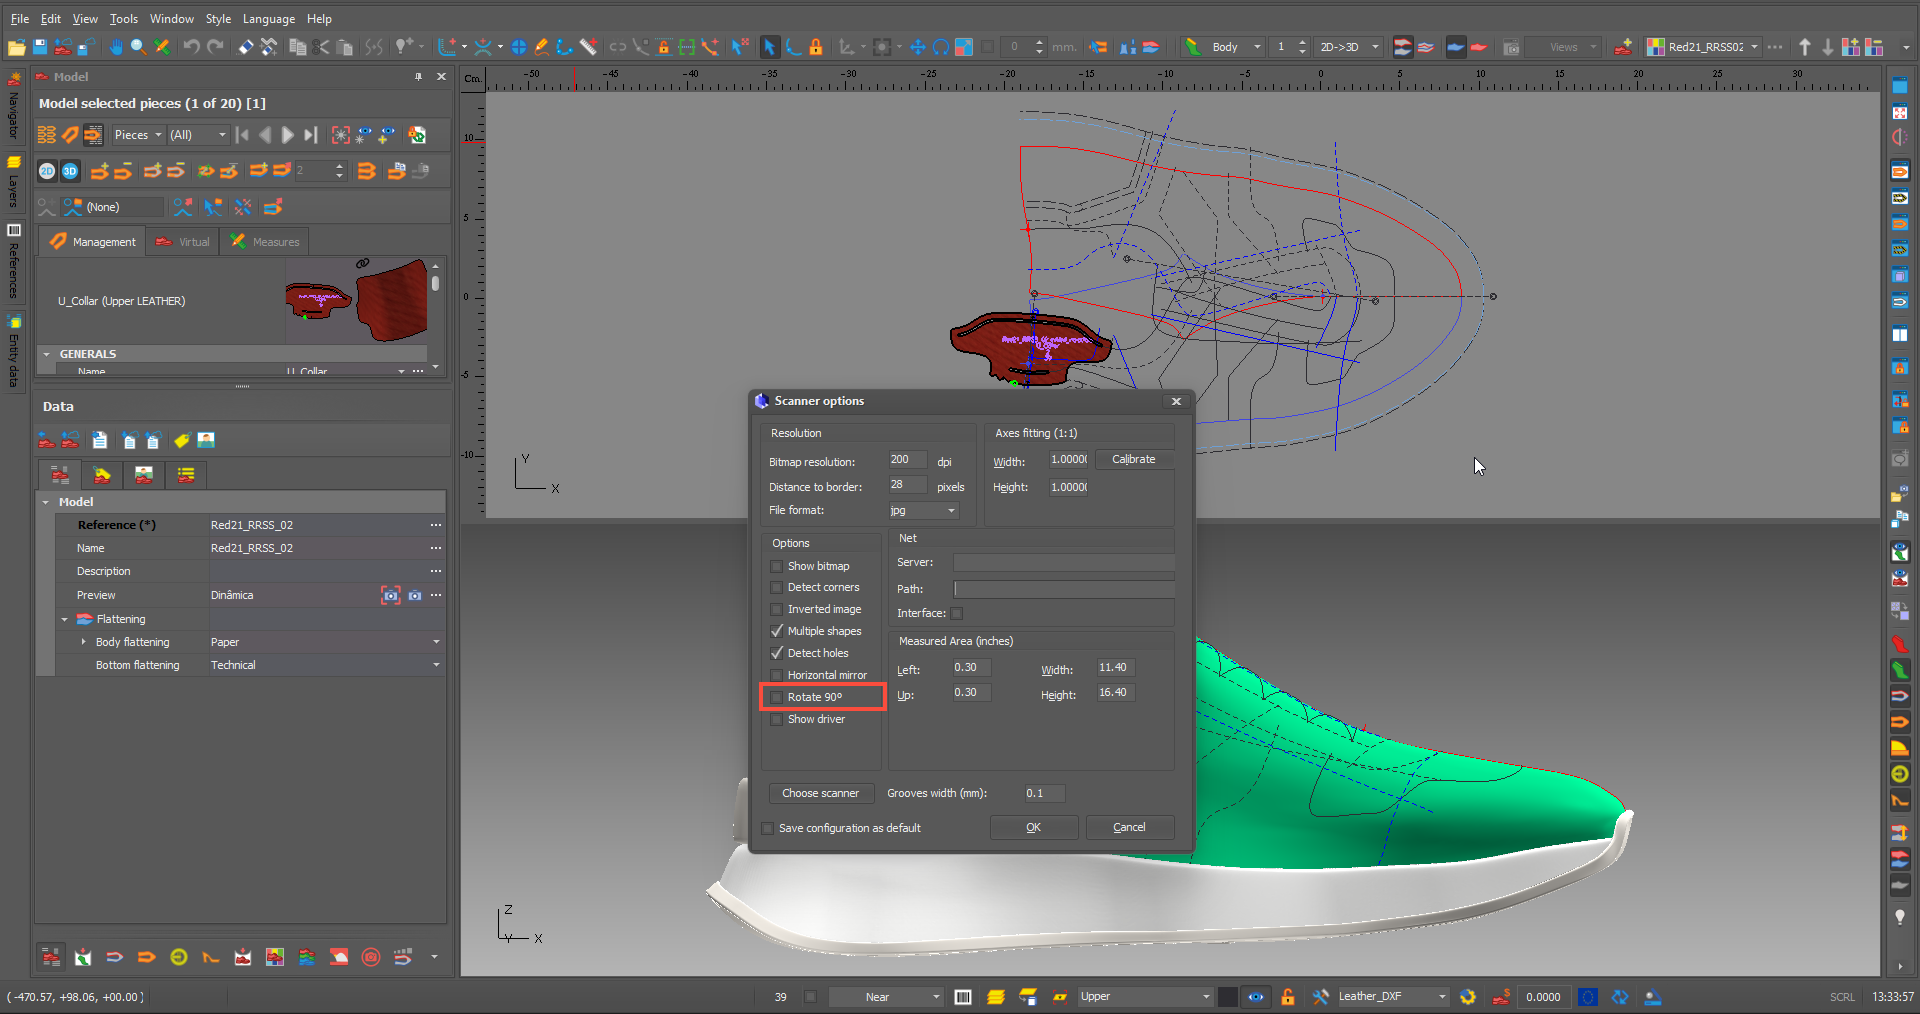Select the Eraser tool in toolbar
The image size is (1920, 1014).
[x=246, y=47]
